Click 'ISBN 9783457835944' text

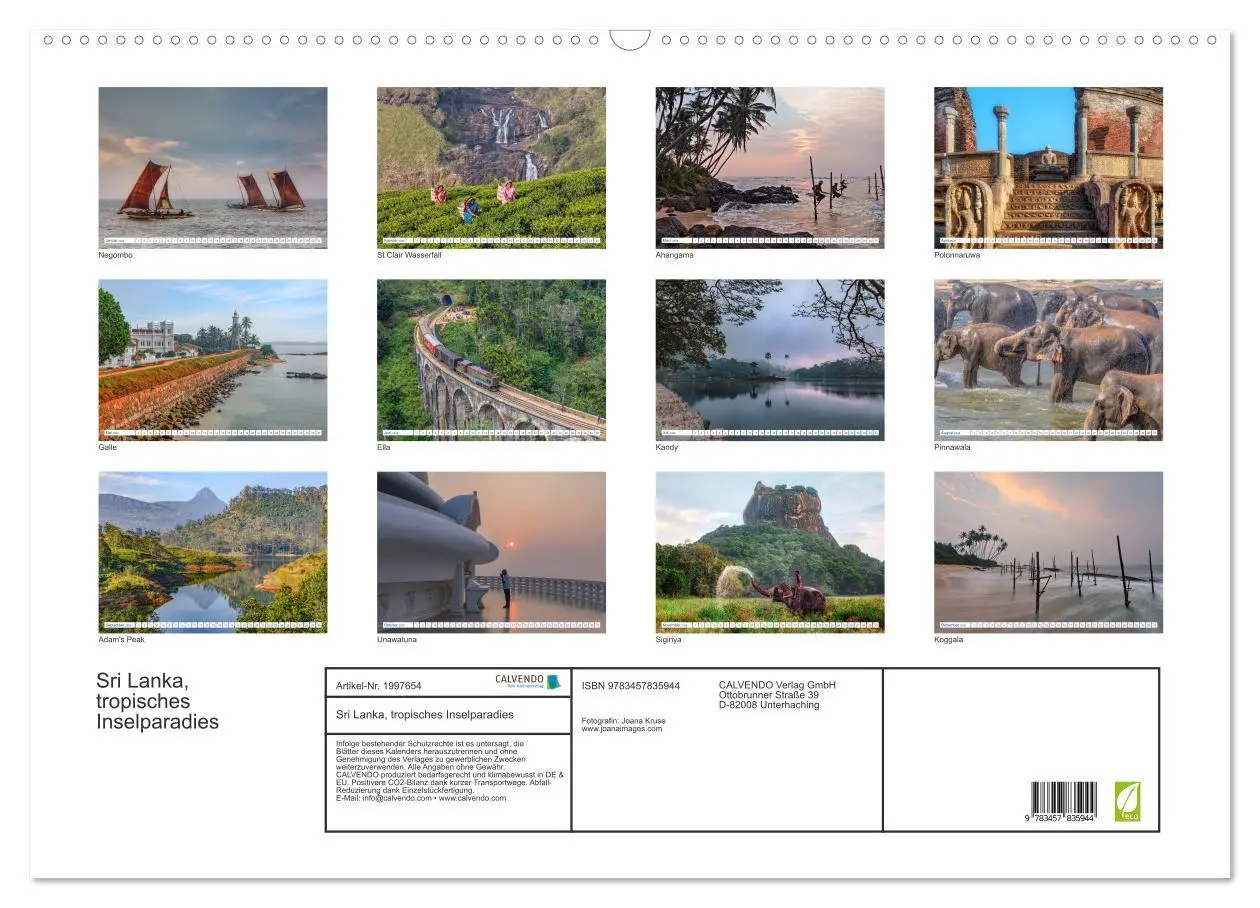click(631, 686)
